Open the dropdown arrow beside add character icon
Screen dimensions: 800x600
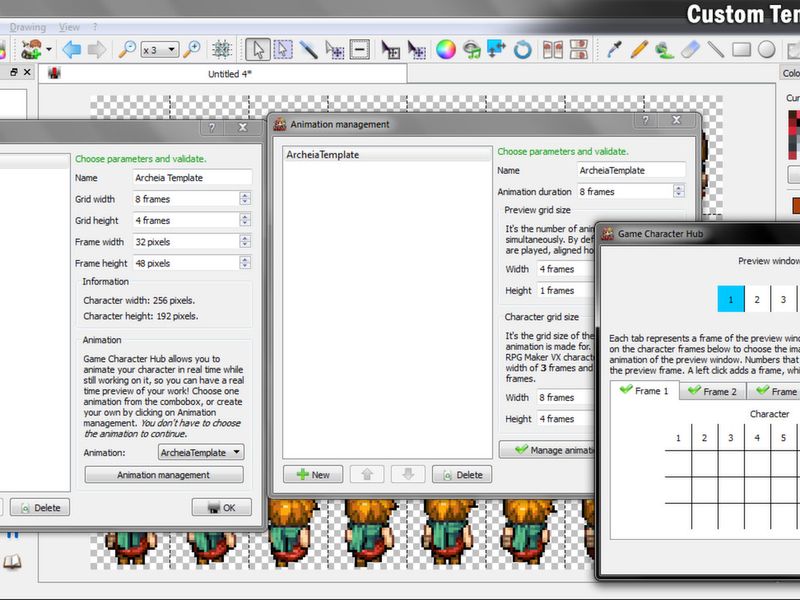pos(49,49)
